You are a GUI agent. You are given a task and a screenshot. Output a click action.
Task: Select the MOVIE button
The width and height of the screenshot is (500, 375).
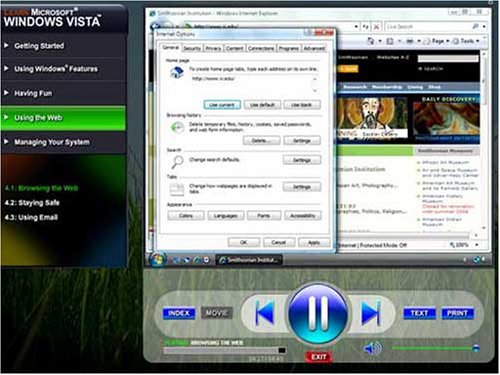(x=217, y=313)
